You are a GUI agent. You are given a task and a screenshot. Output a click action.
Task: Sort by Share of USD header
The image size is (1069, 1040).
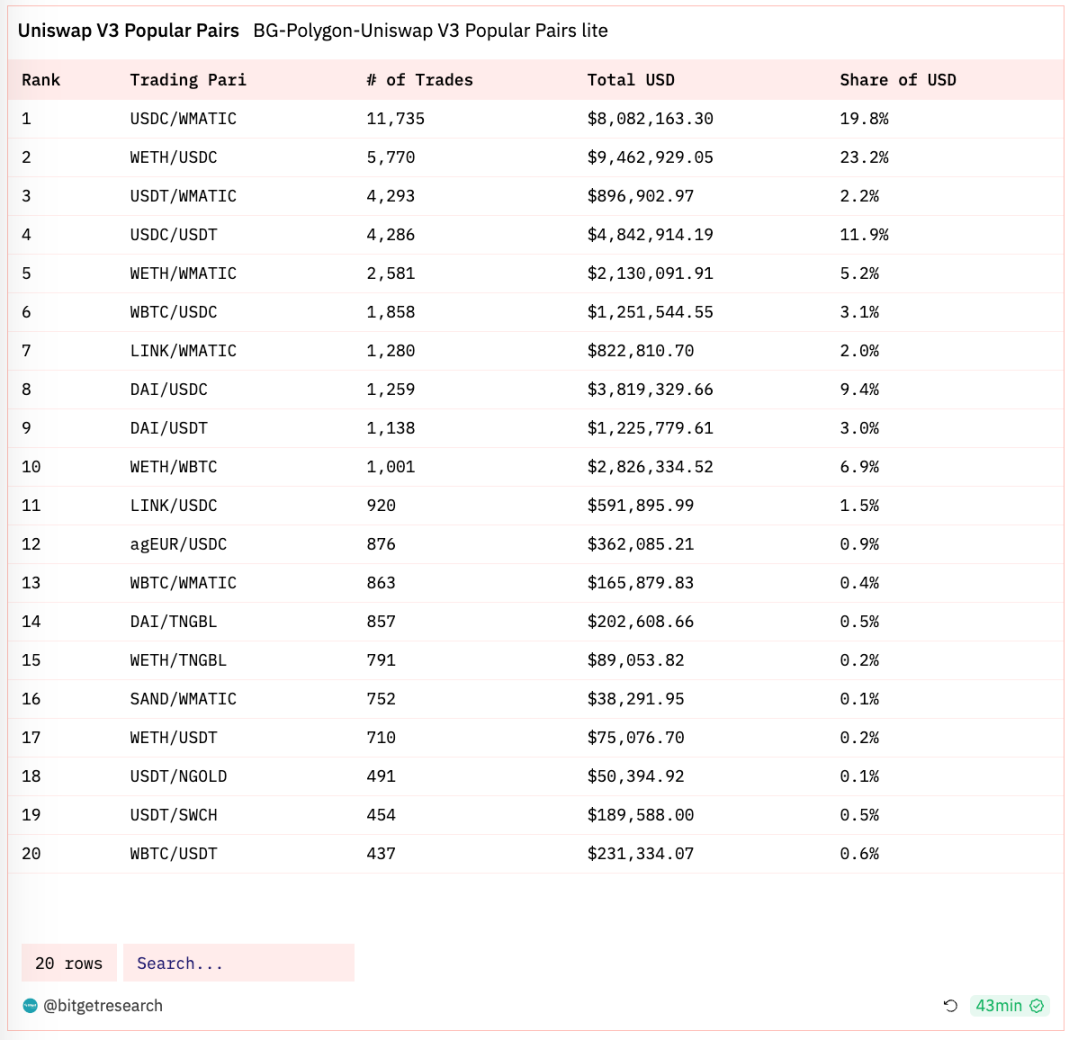coord(897,80)
